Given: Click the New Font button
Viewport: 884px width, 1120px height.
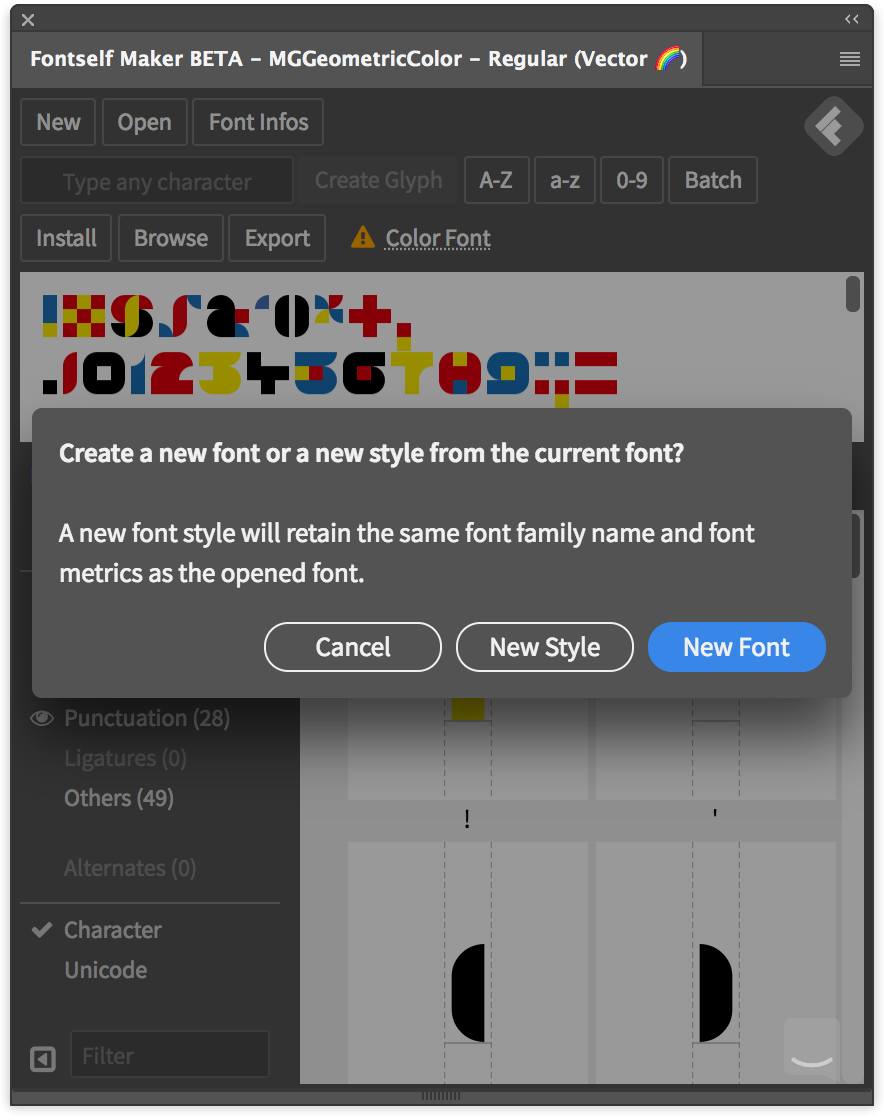Looking at the screenshot, I should pyautogui.click(x=736, y=646).
